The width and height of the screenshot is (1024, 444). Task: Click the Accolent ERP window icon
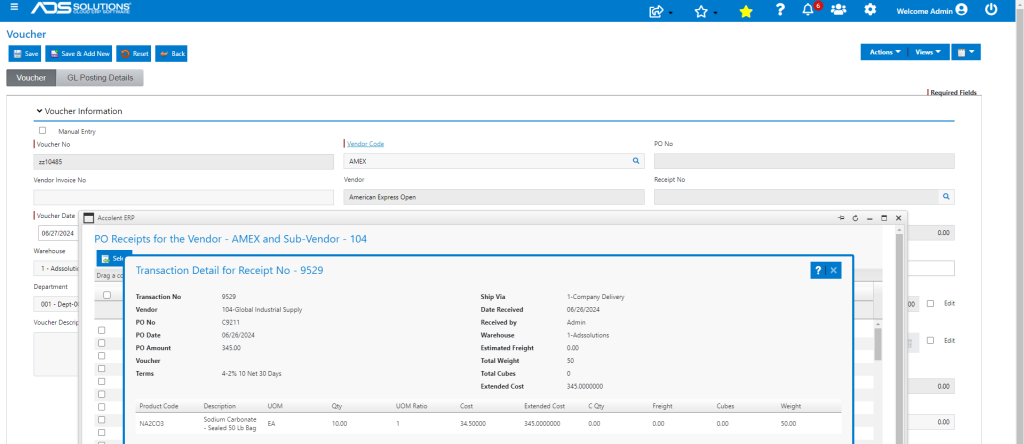(x=89, y=217)
